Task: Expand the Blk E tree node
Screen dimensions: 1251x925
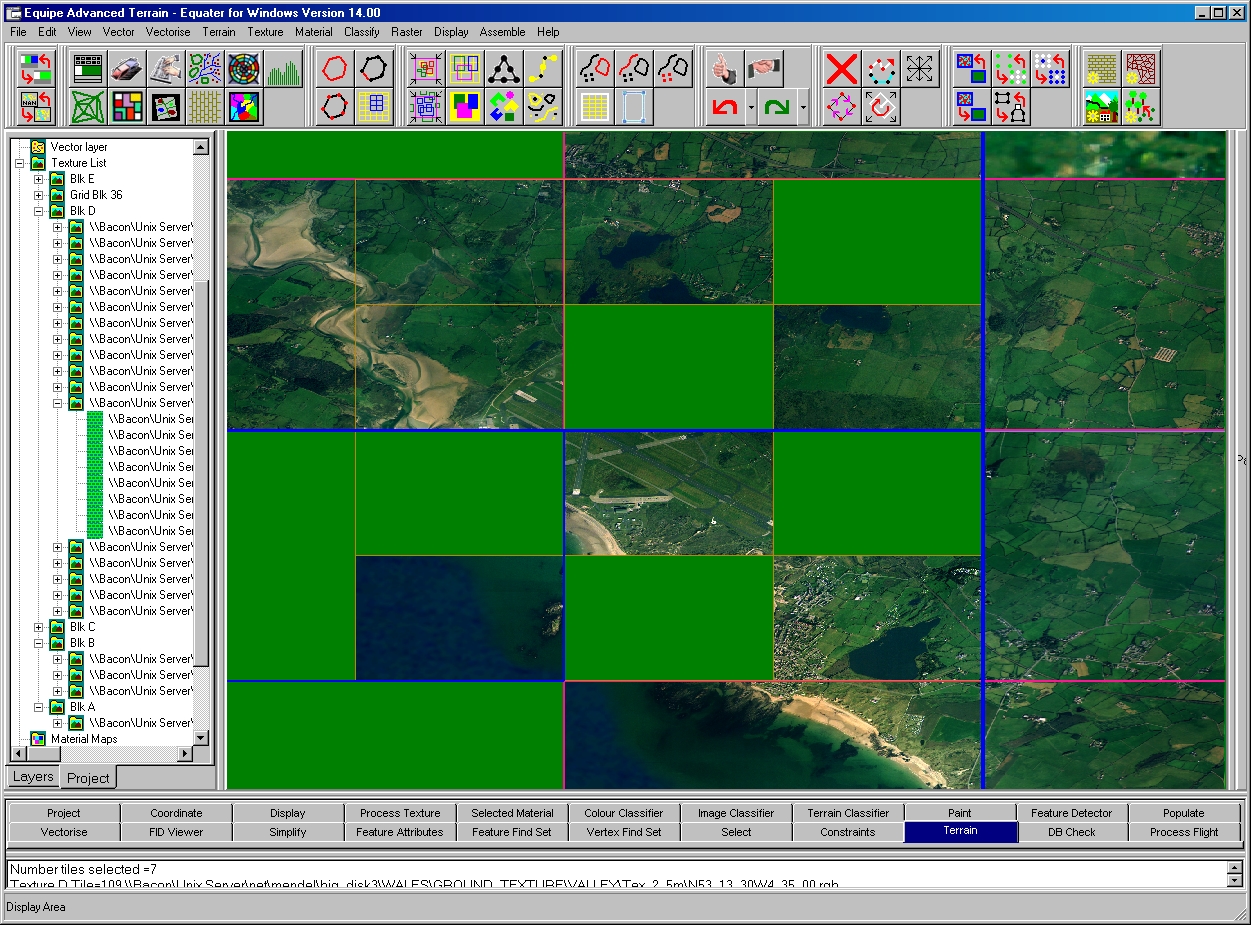Action: [39, 179]
